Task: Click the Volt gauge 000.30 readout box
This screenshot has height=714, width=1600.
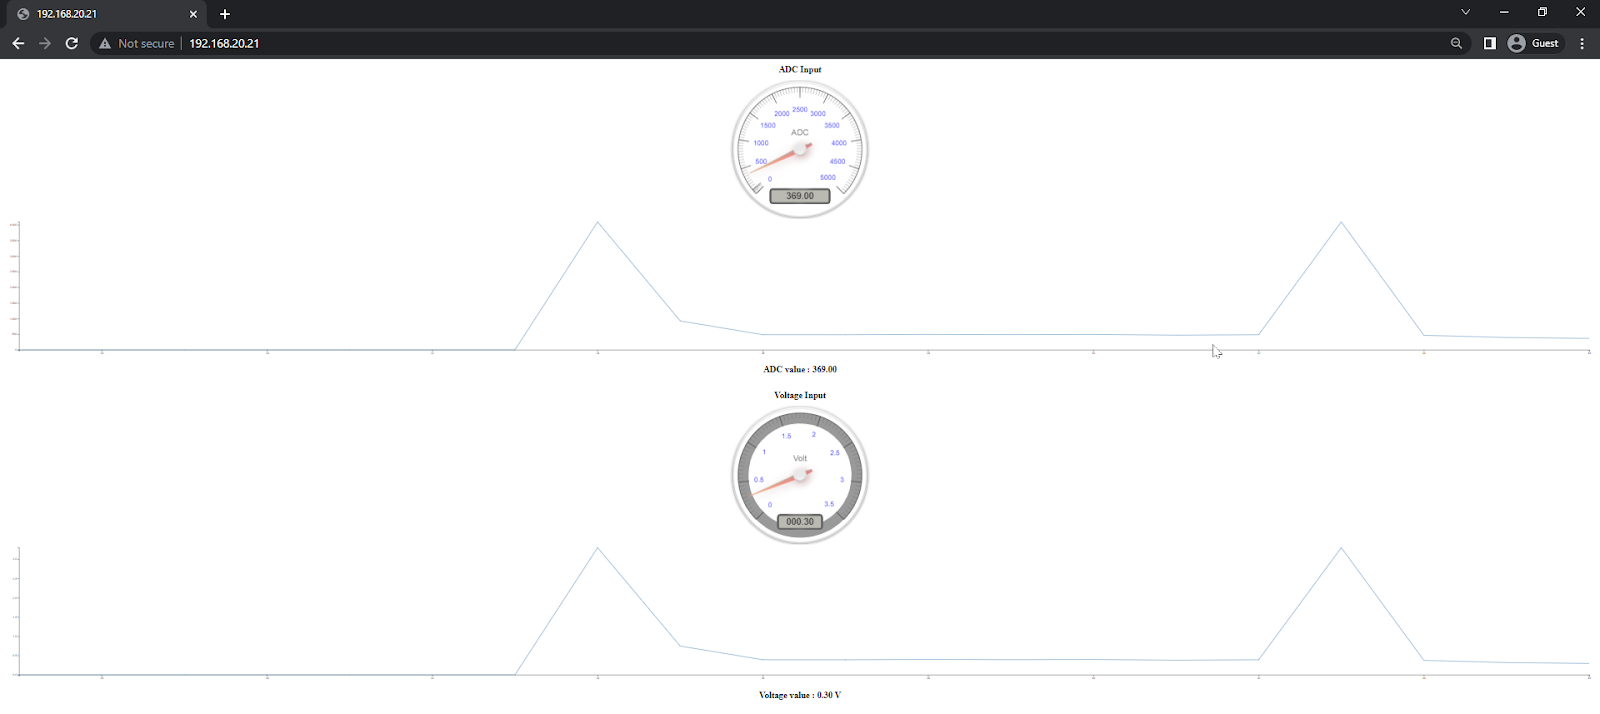Action: 800,521
